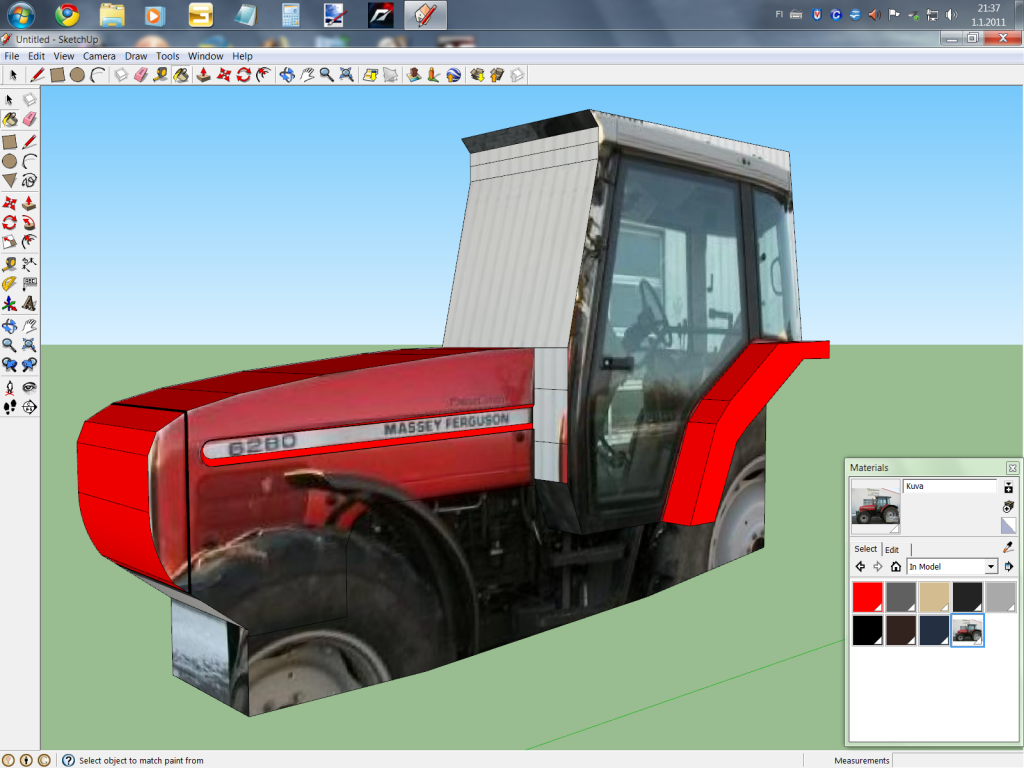Select the Tape Measure in the top toolbar

[161, 75]
